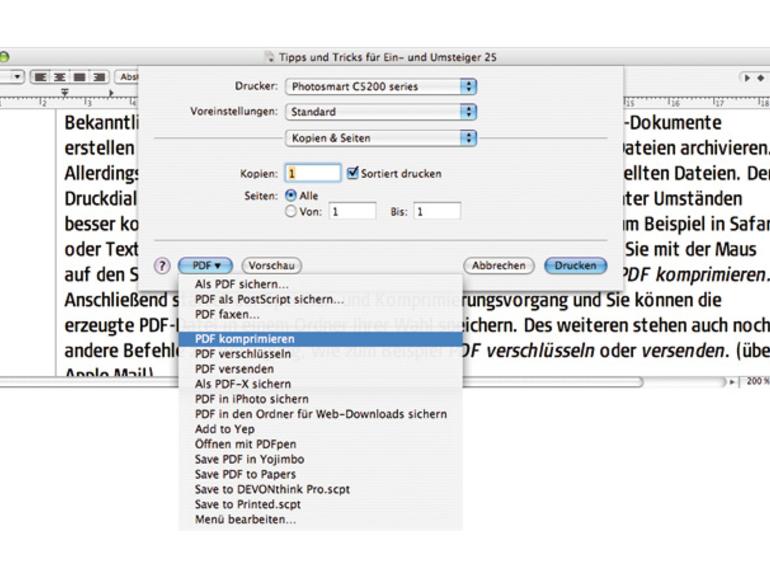This screenshot has height=578, width=770.
Task: Choose PDF in den Ordner für Web-Downloads sichern
Action: [321, 414]
